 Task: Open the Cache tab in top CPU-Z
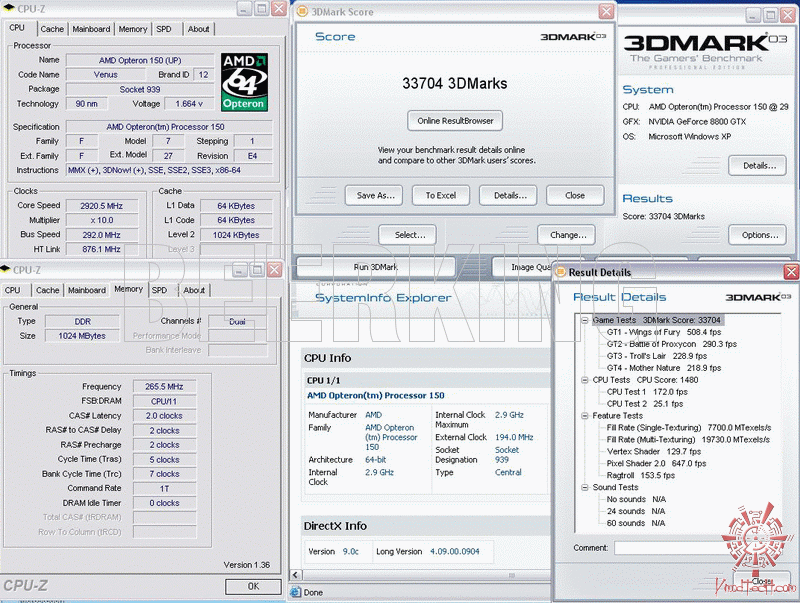[x=52, y=29]
